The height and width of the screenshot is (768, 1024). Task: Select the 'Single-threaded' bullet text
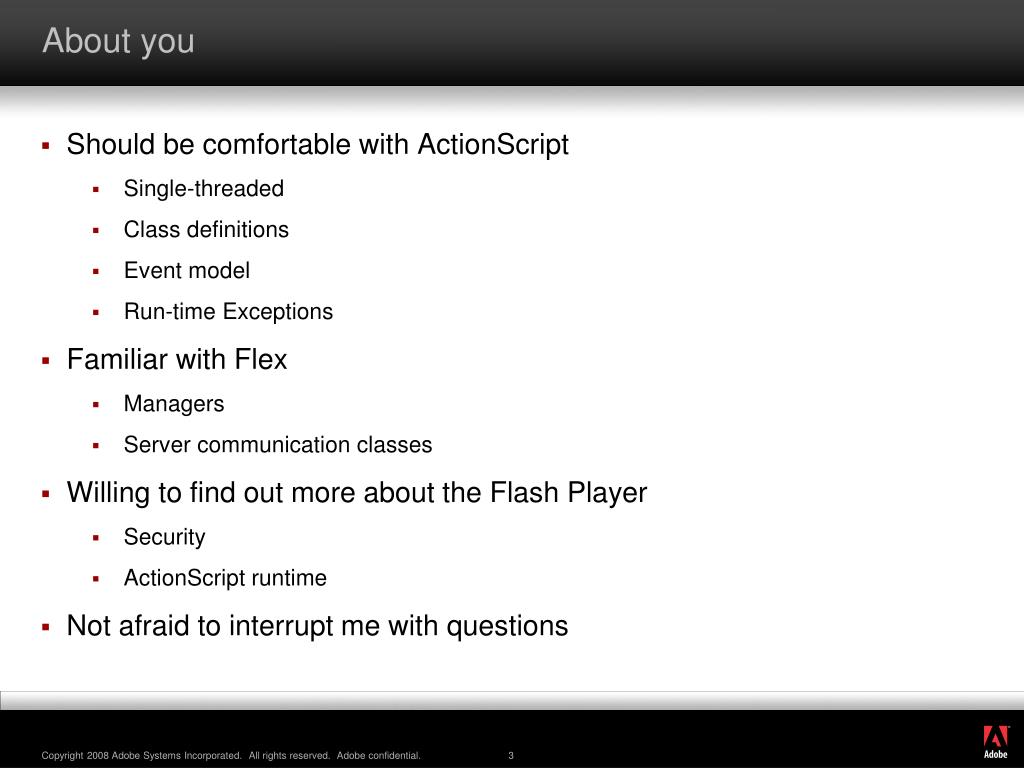(204, 189)
